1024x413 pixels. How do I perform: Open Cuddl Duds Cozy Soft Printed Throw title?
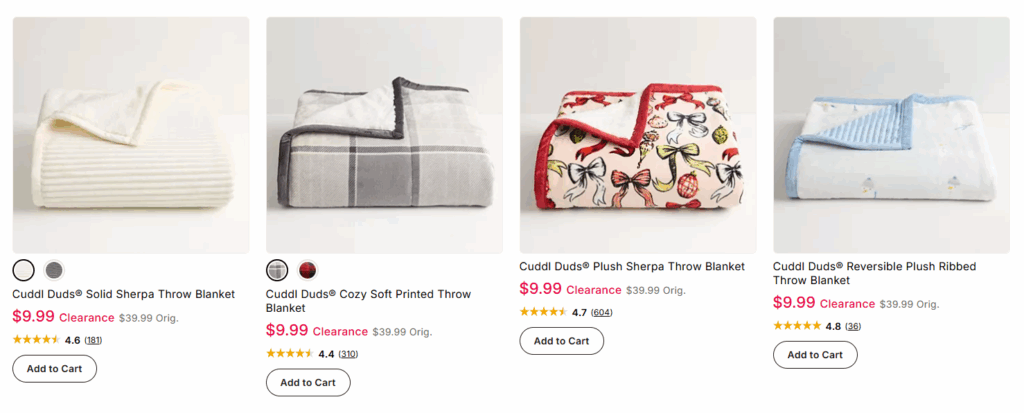pyautogui.click(x=368, y=301)
